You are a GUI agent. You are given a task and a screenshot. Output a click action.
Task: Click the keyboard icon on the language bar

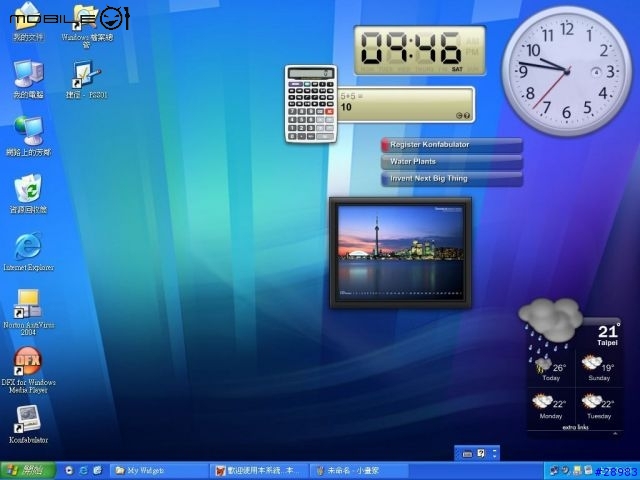point(467,453)
